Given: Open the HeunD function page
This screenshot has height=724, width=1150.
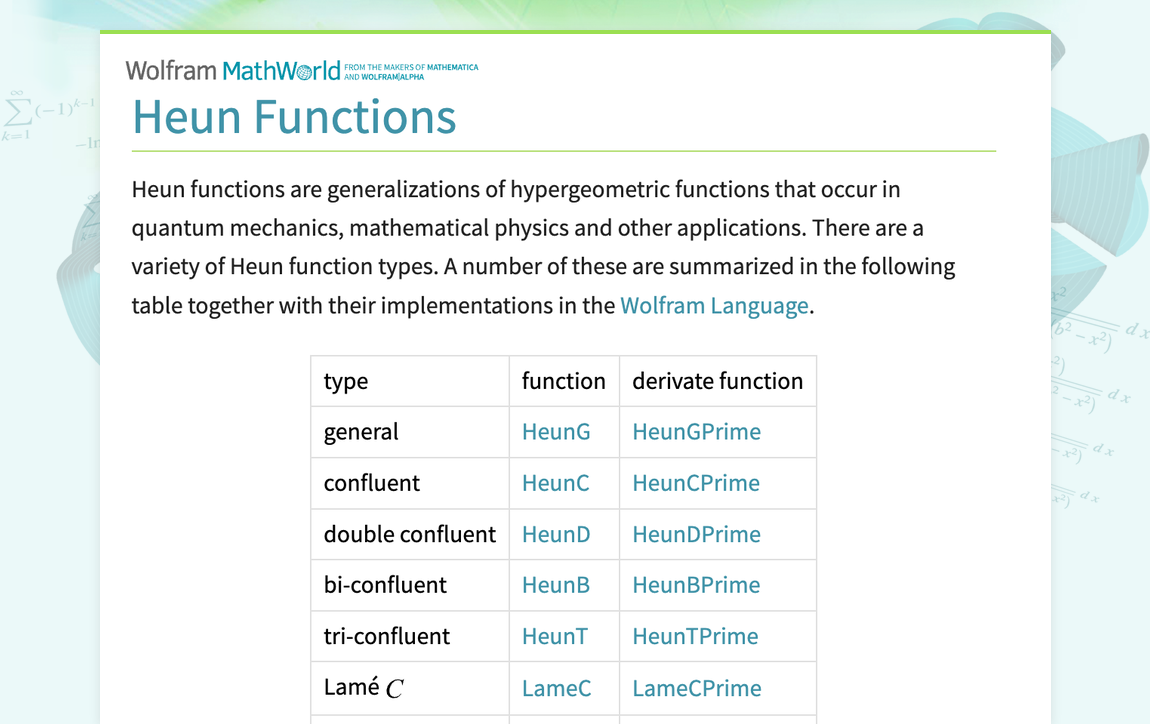Looking at the screenshot, I should (x=556, y=534).
